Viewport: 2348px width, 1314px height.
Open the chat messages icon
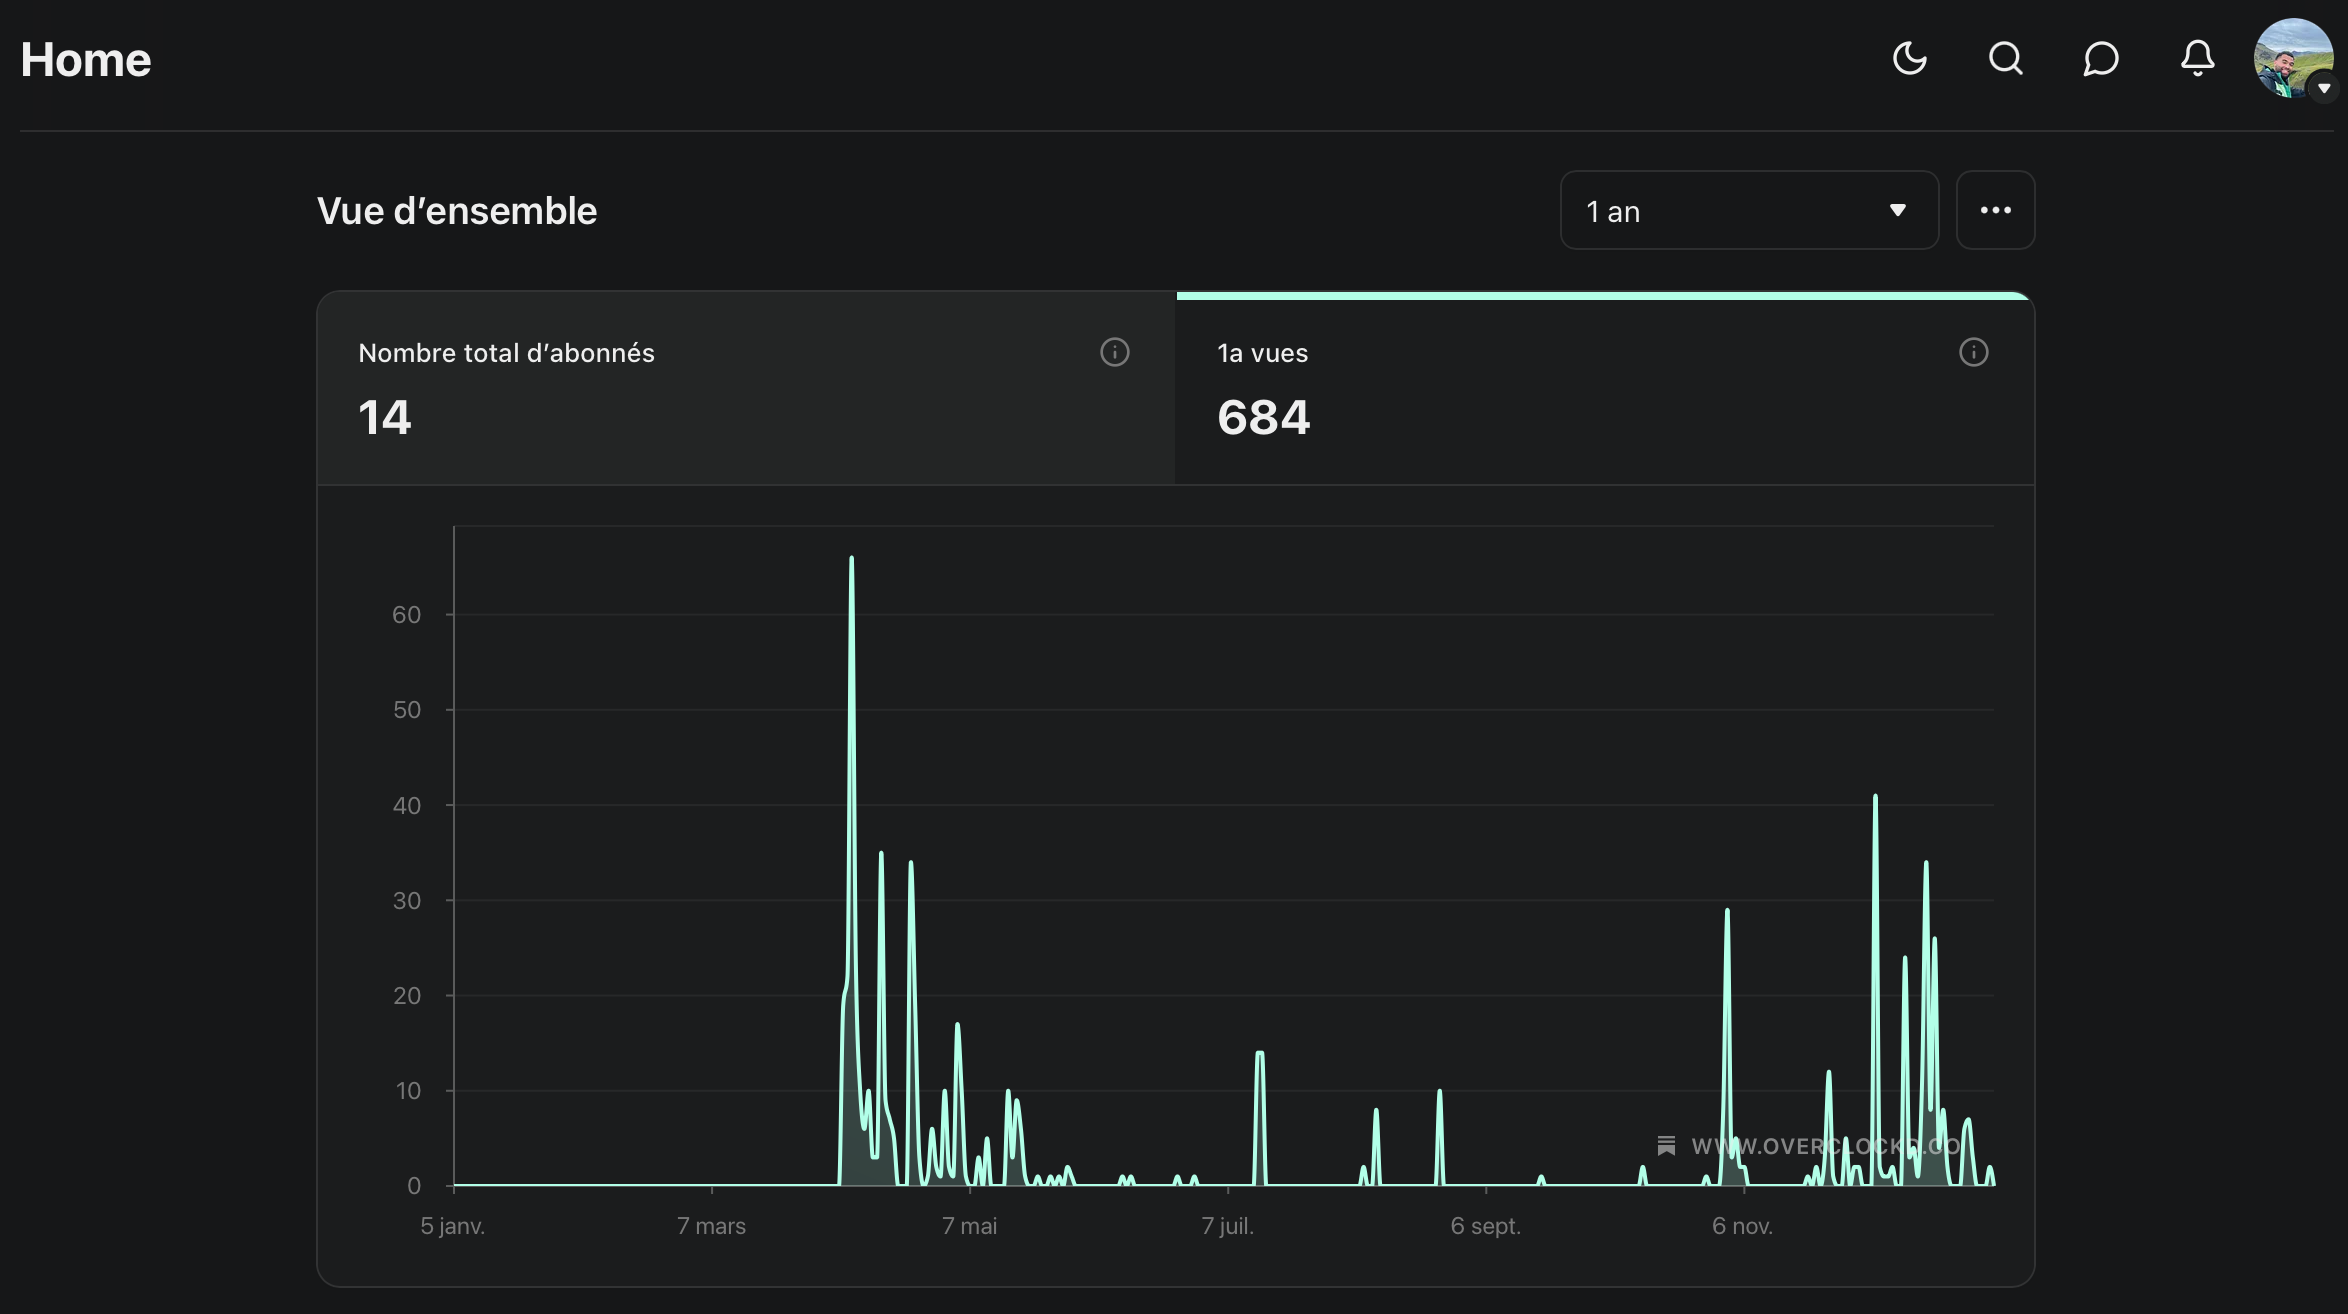tap(2101, 59)
